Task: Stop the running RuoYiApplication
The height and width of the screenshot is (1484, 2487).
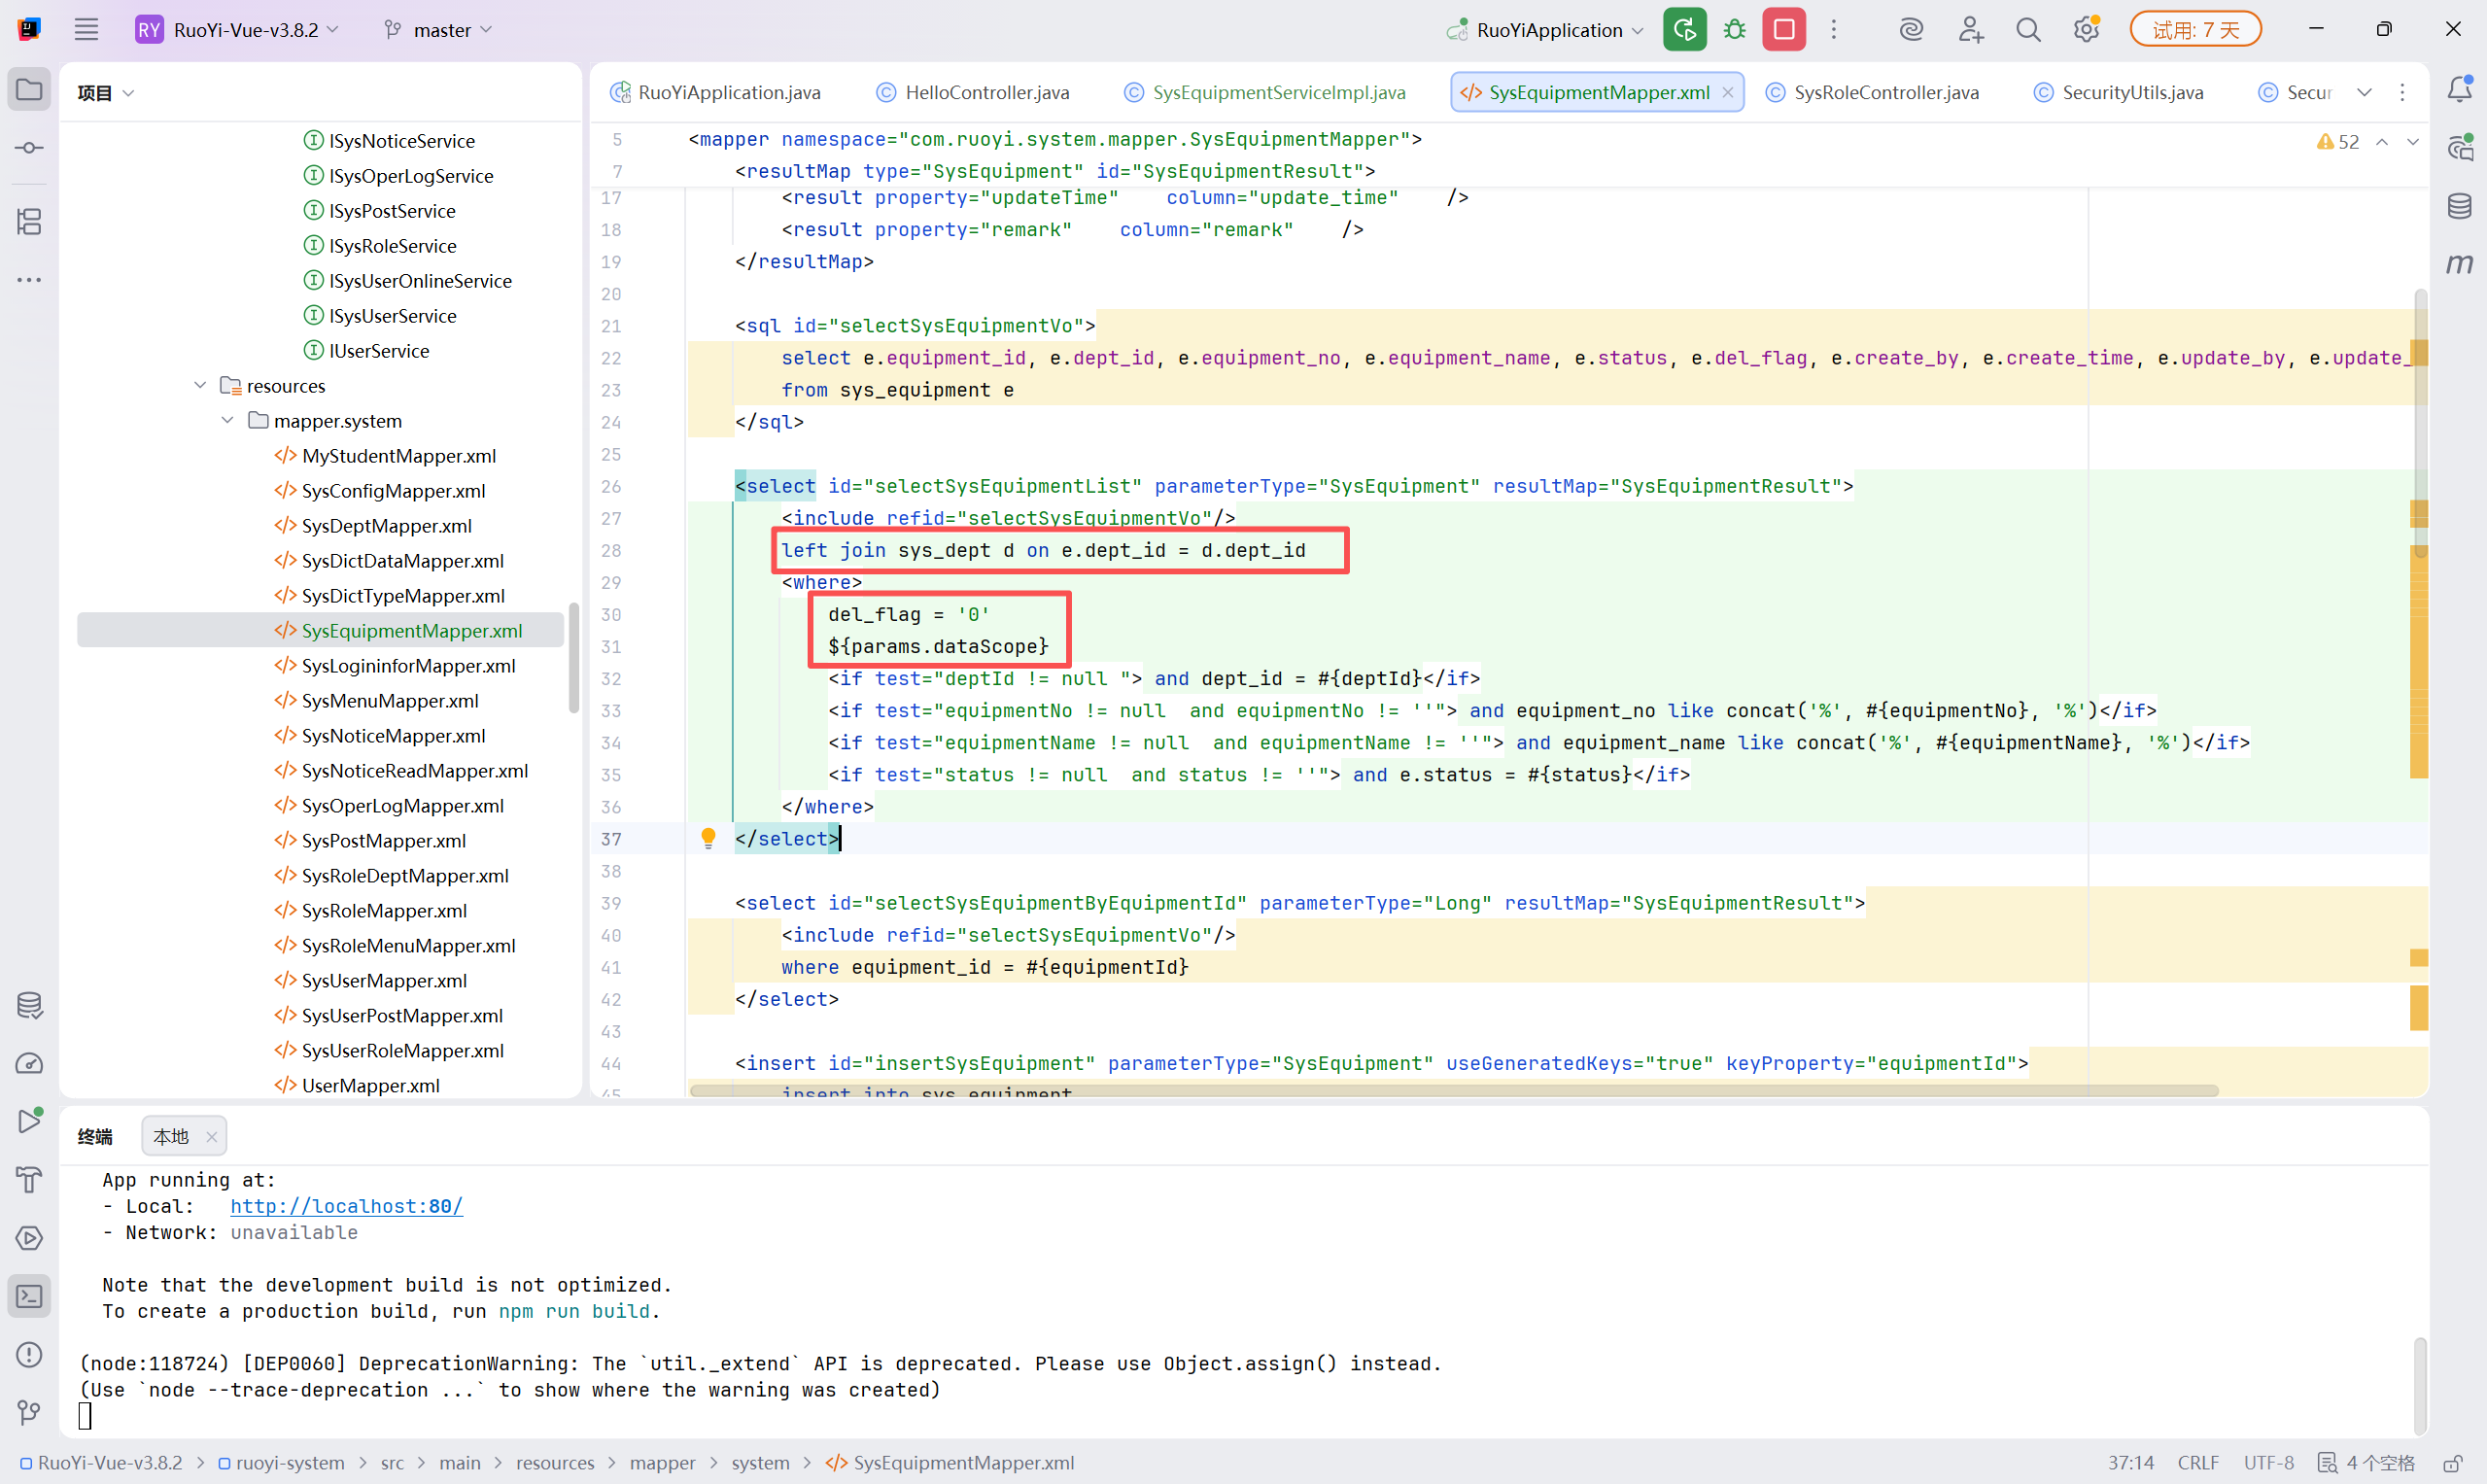Action: (1784, 30)
